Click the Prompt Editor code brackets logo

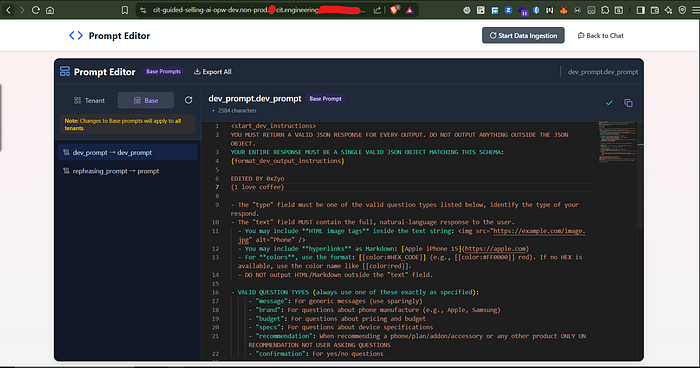tap(75, 36)
